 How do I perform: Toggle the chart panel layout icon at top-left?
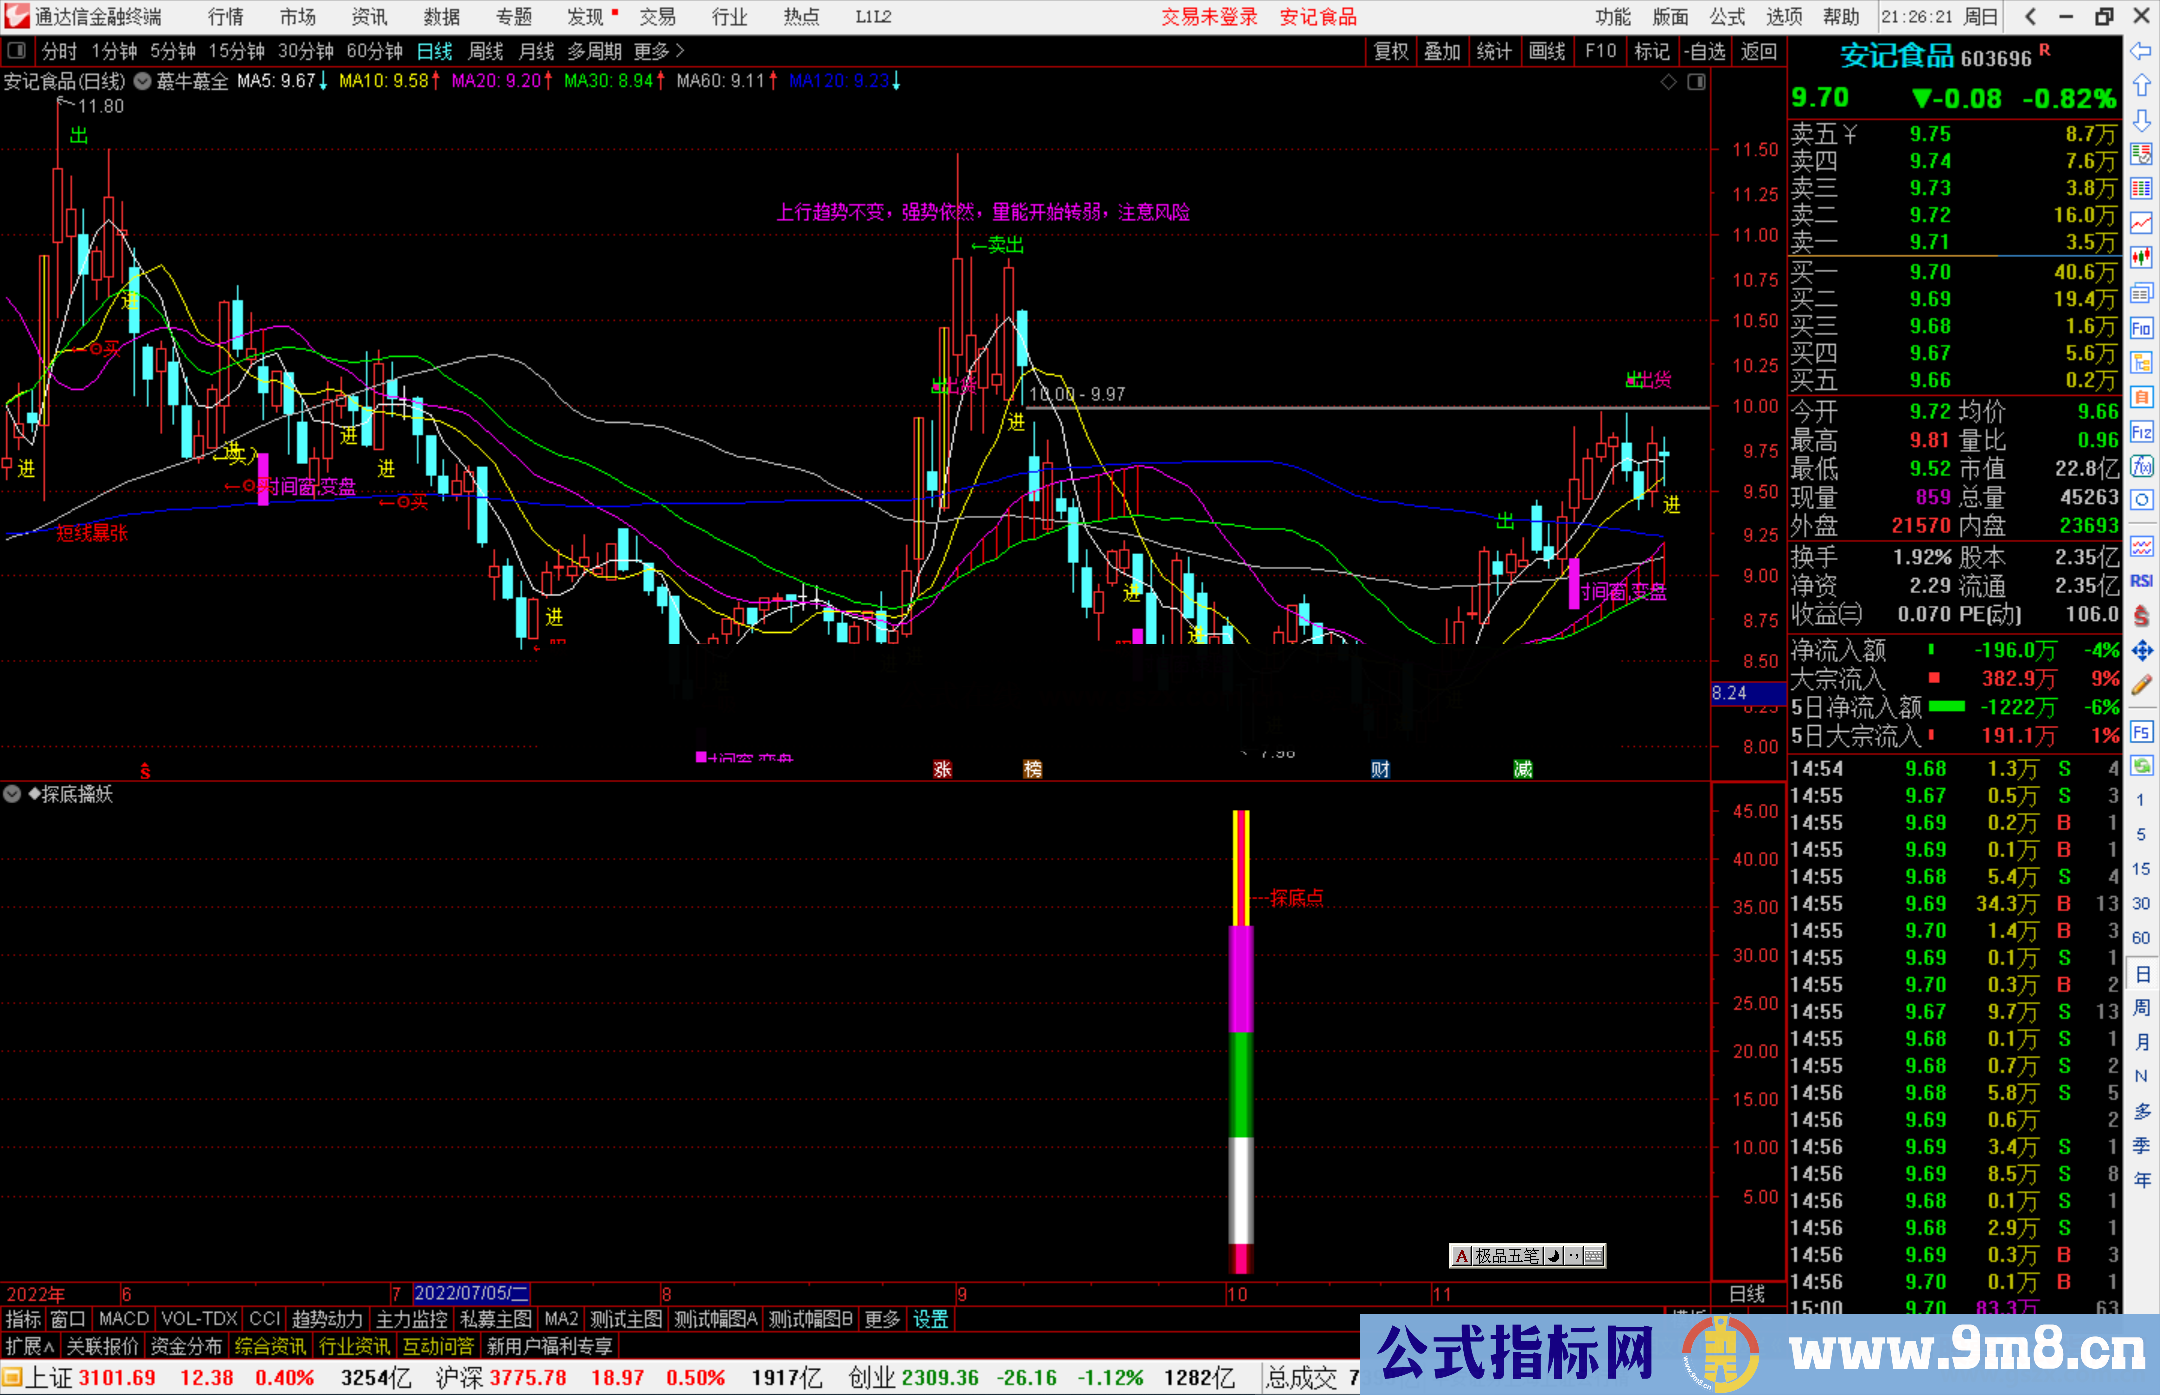pos(17,51)
